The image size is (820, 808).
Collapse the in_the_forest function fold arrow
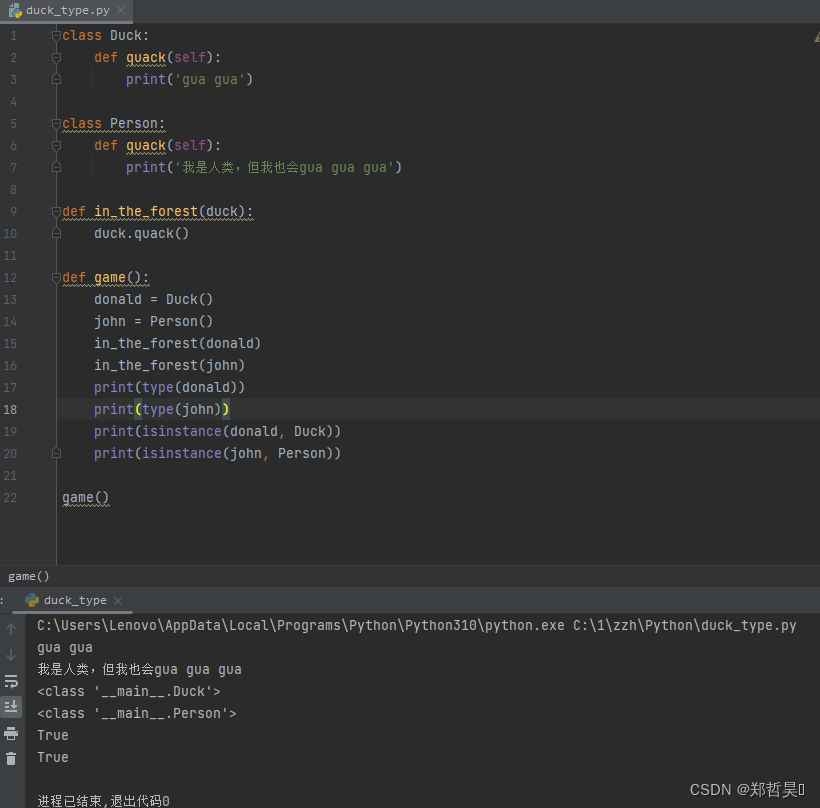coord(56,211)
